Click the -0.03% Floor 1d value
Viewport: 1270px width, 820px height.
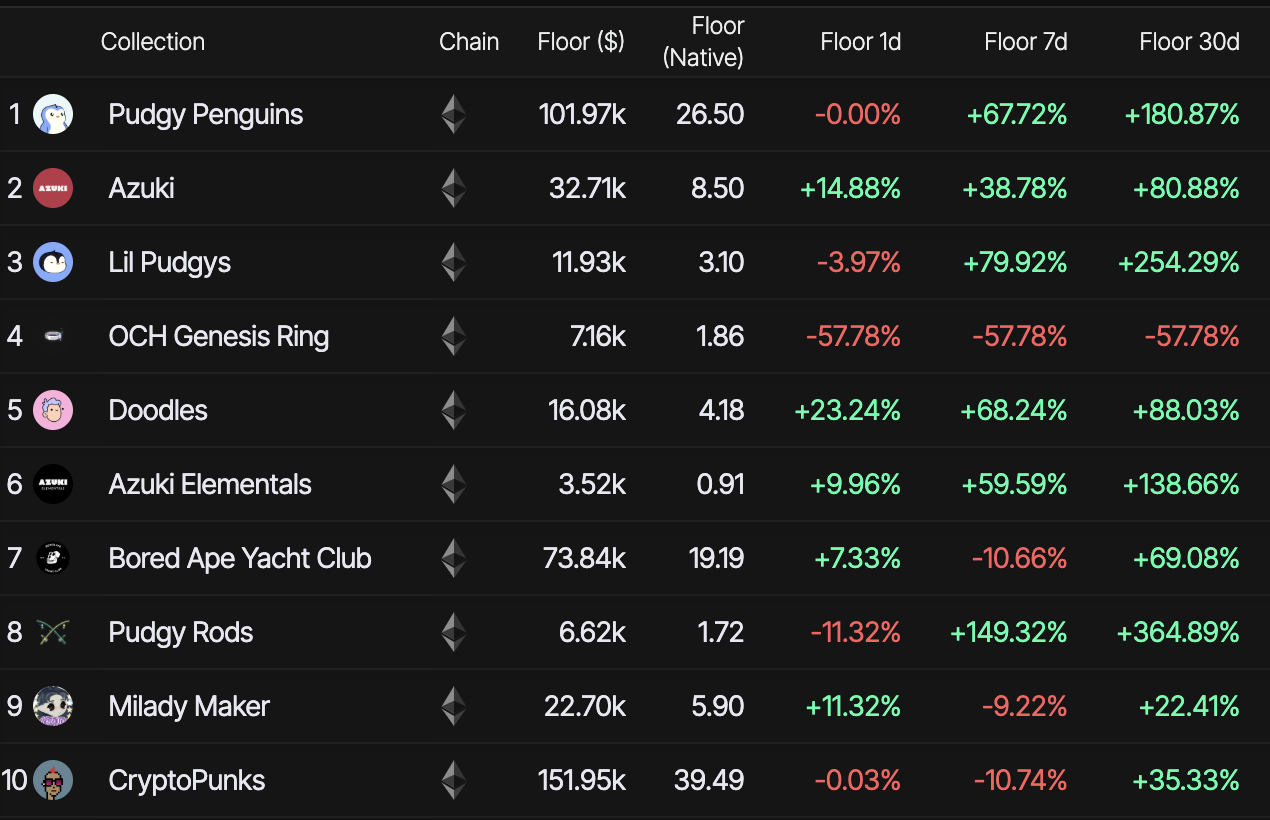click(x=858, y=780)
